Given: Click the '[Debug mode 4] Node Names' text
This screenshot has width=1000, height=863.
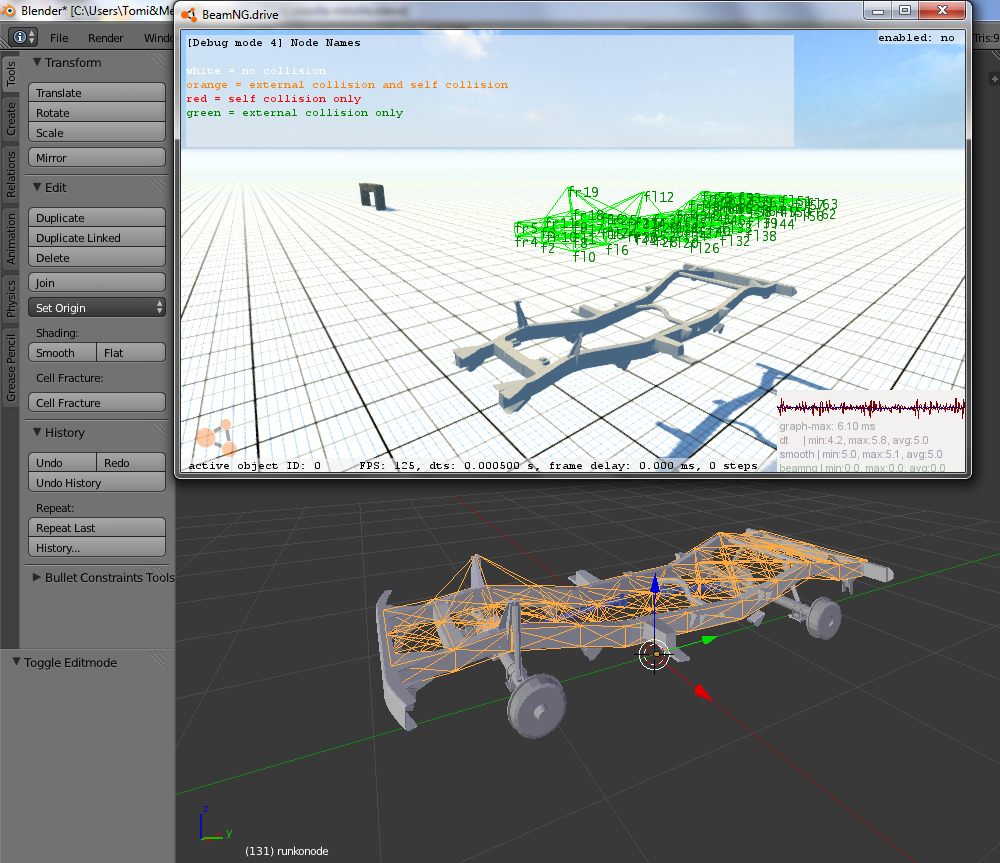Looking at the screenshot, I should point(274,43).
